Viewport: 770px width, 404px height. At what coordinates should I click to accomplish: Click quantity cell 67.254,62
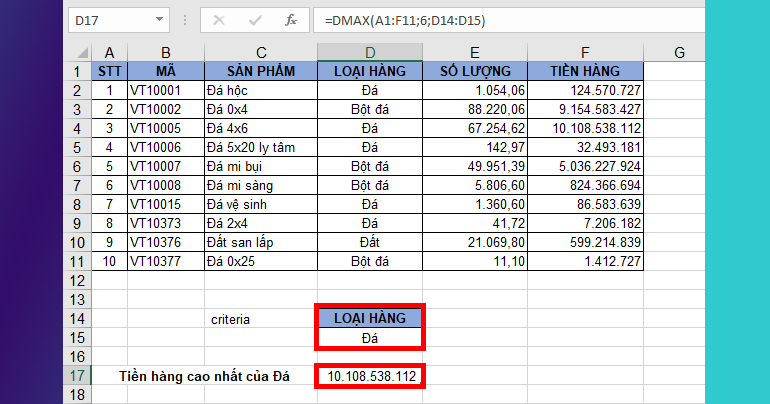pyautogui.click(x=475, y=128)
